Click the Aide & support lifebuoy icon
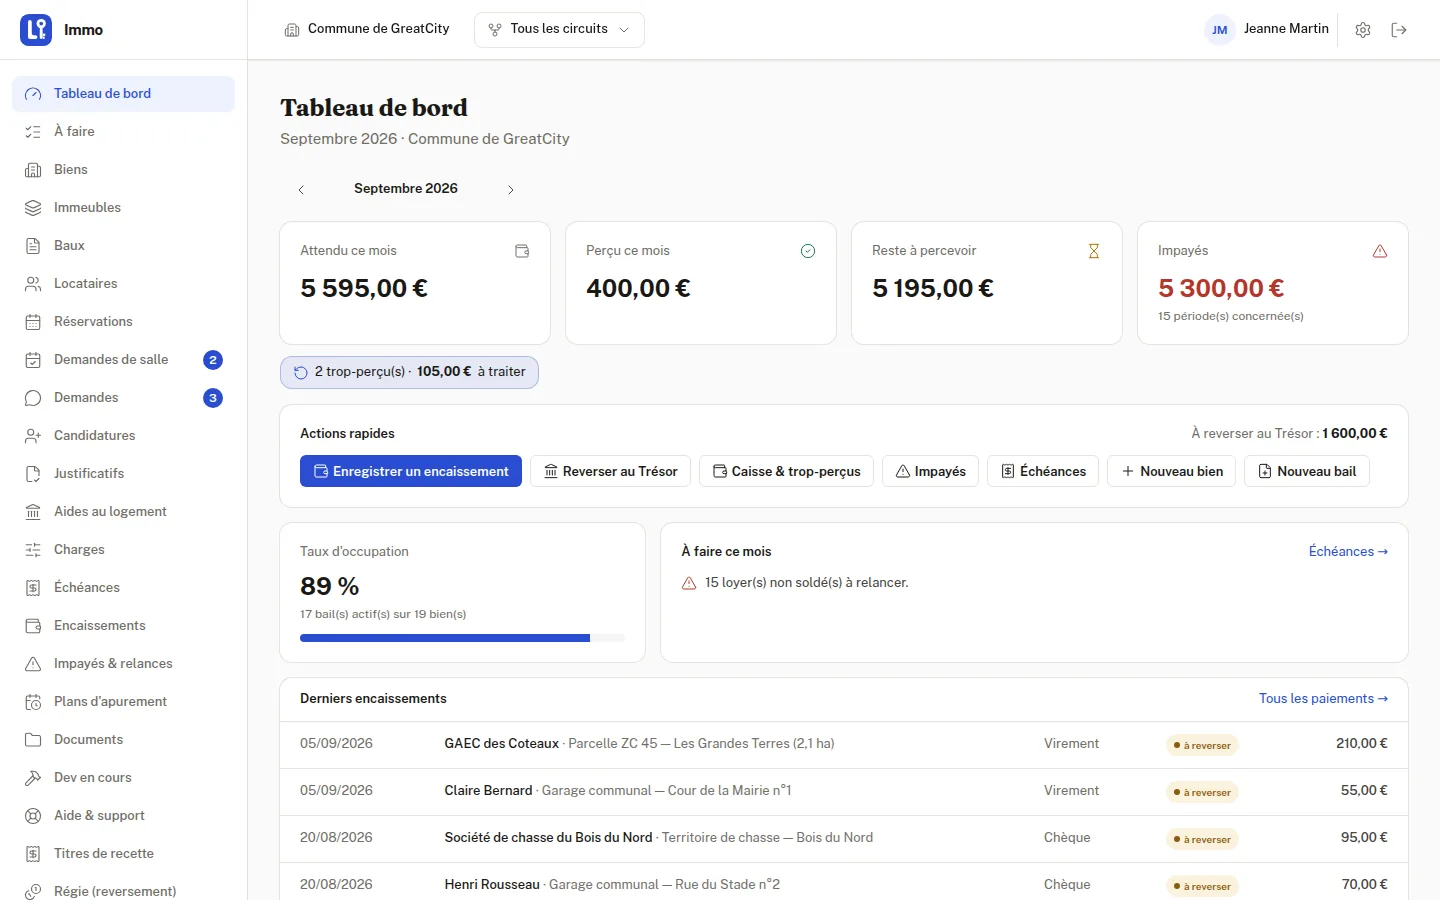The height and width of the screenshot is (900, 1440). 33,816
